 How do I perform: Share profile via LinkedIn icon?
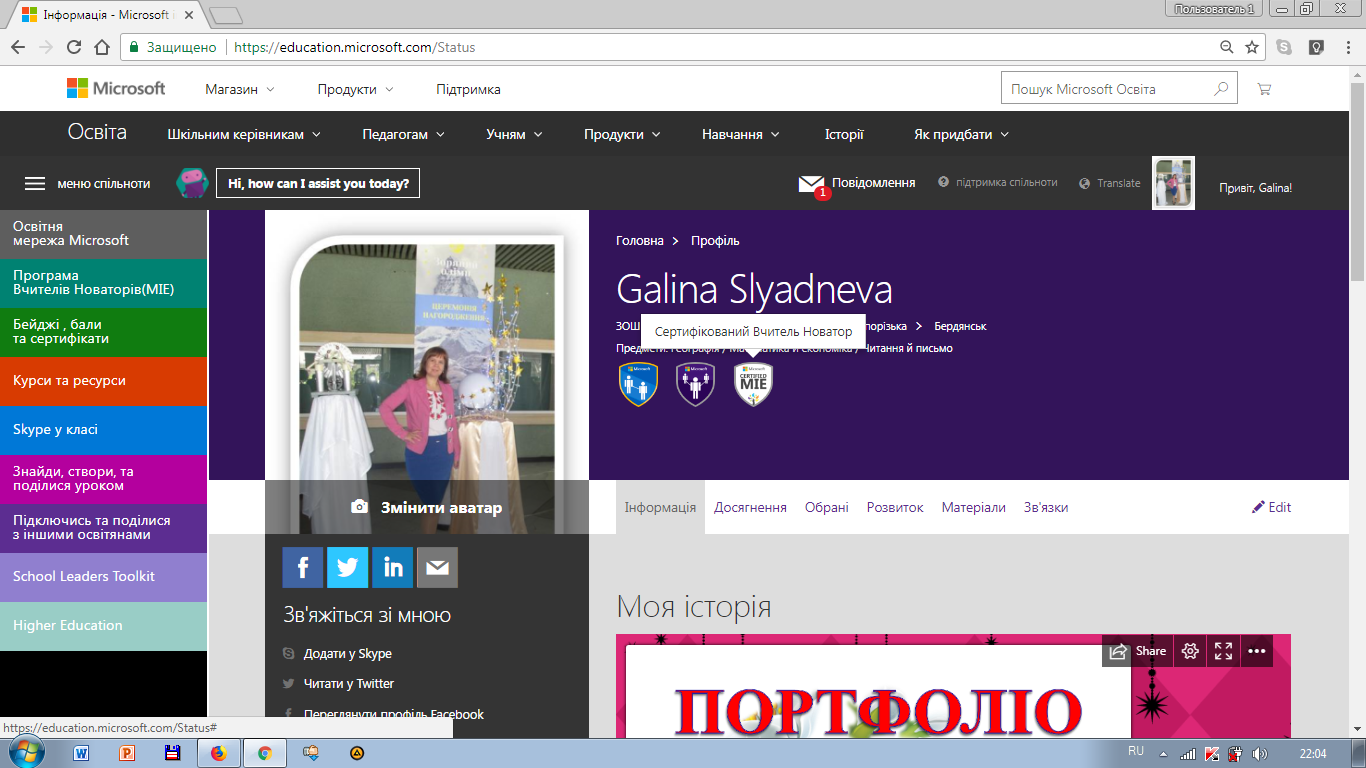coord(392,567)
